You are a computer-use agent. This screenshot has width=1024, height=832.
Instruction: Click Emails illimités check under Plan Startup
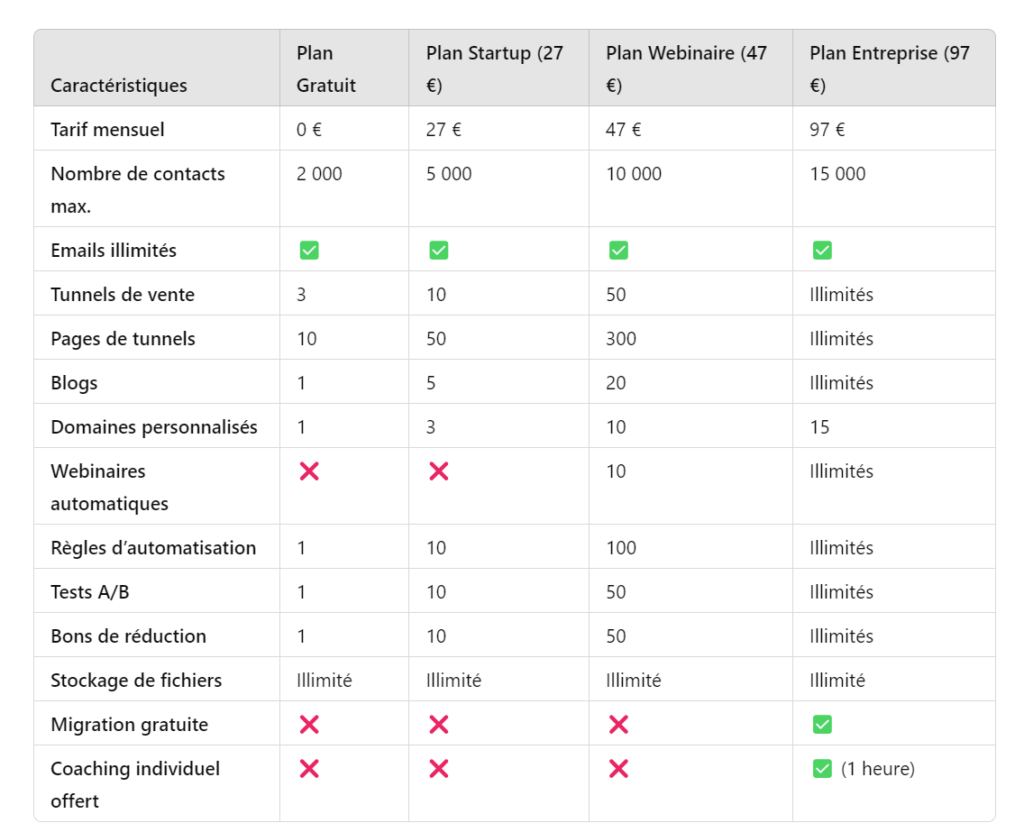pos(438,250)
